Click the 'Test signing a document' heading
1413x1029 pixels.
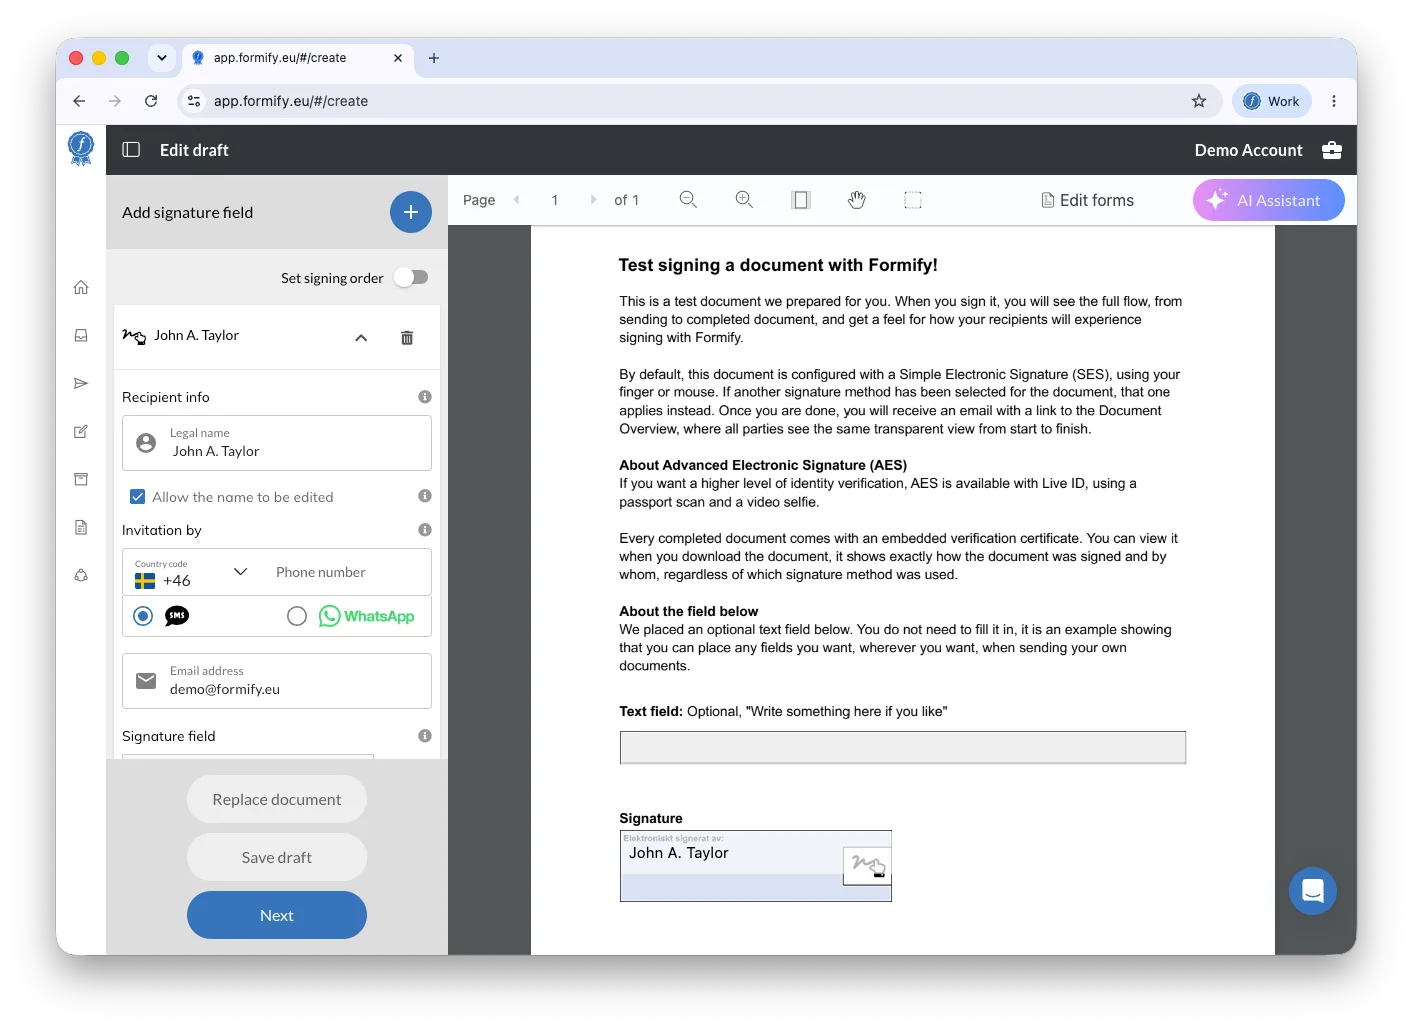778,265
